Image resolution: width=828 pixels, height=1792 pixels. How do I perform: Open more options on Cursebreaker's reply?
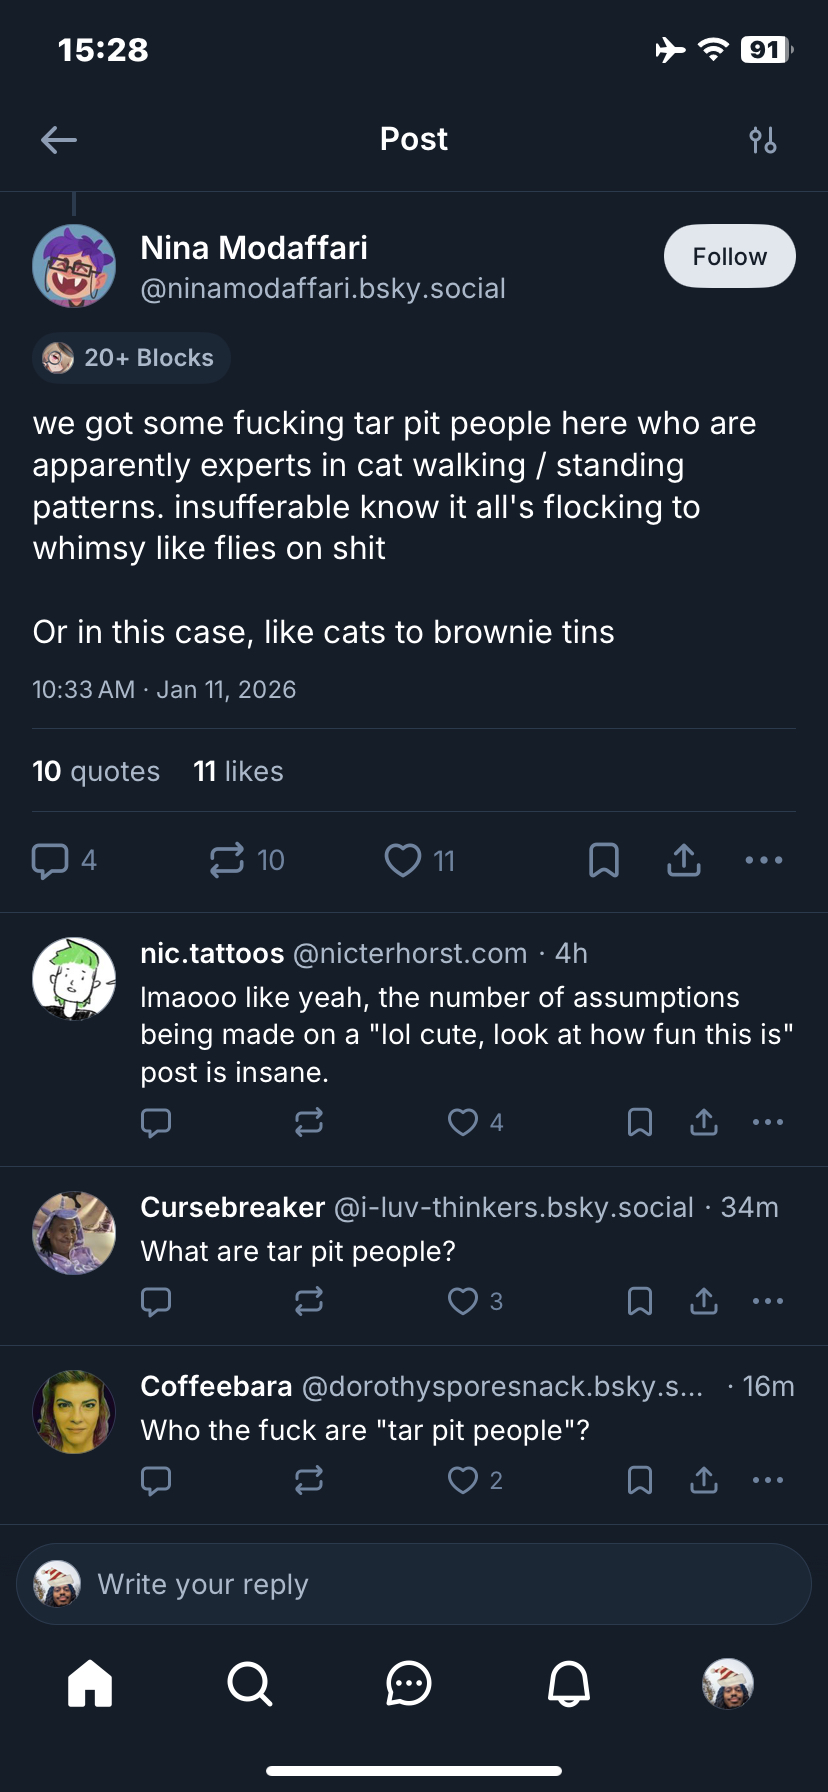point(768,1301)
